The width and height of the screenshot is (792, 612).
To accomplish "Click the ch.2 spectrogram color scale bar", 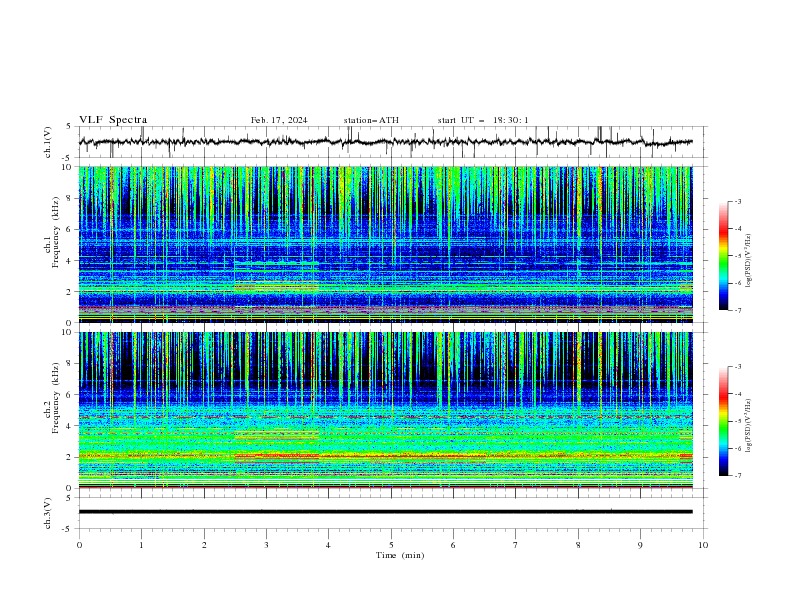I will [x=724, y=421].
